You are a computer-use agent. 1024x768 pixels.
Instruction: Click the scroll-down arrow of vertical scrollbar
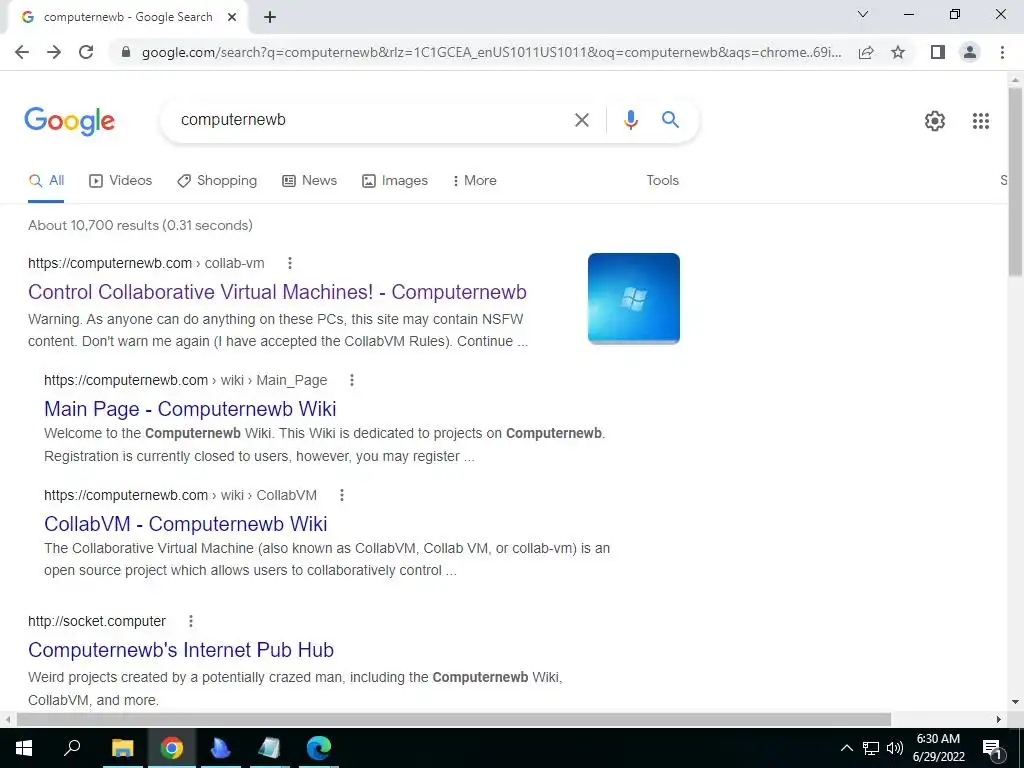point(1015,702)
